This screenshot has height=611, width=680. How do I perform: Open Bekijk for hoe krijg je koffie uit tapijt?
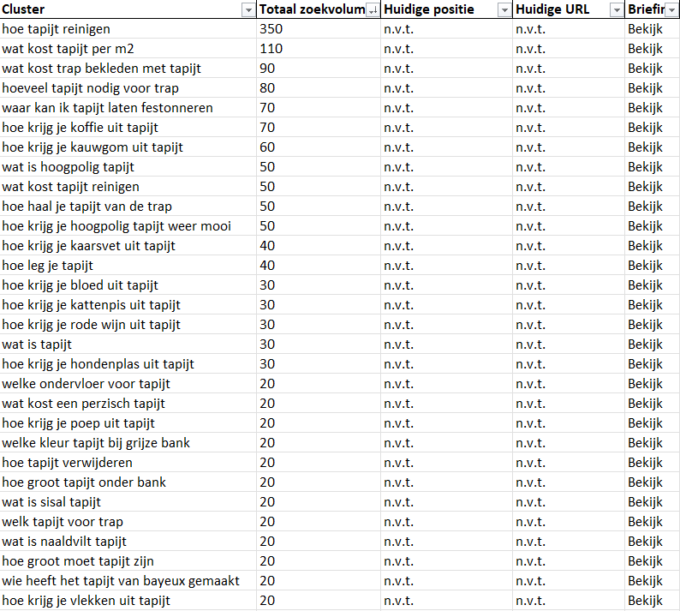645,128
